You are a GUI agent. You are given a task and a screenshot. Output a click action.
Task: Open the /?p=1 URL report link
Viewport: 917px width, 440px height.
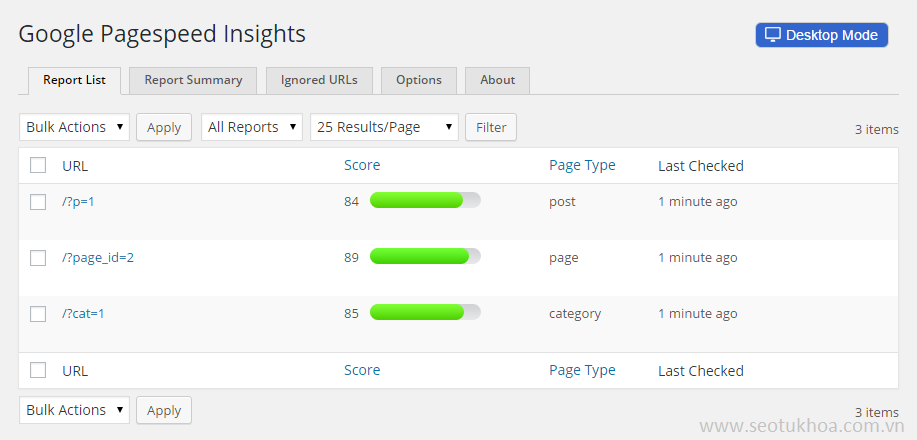(78, 202)
